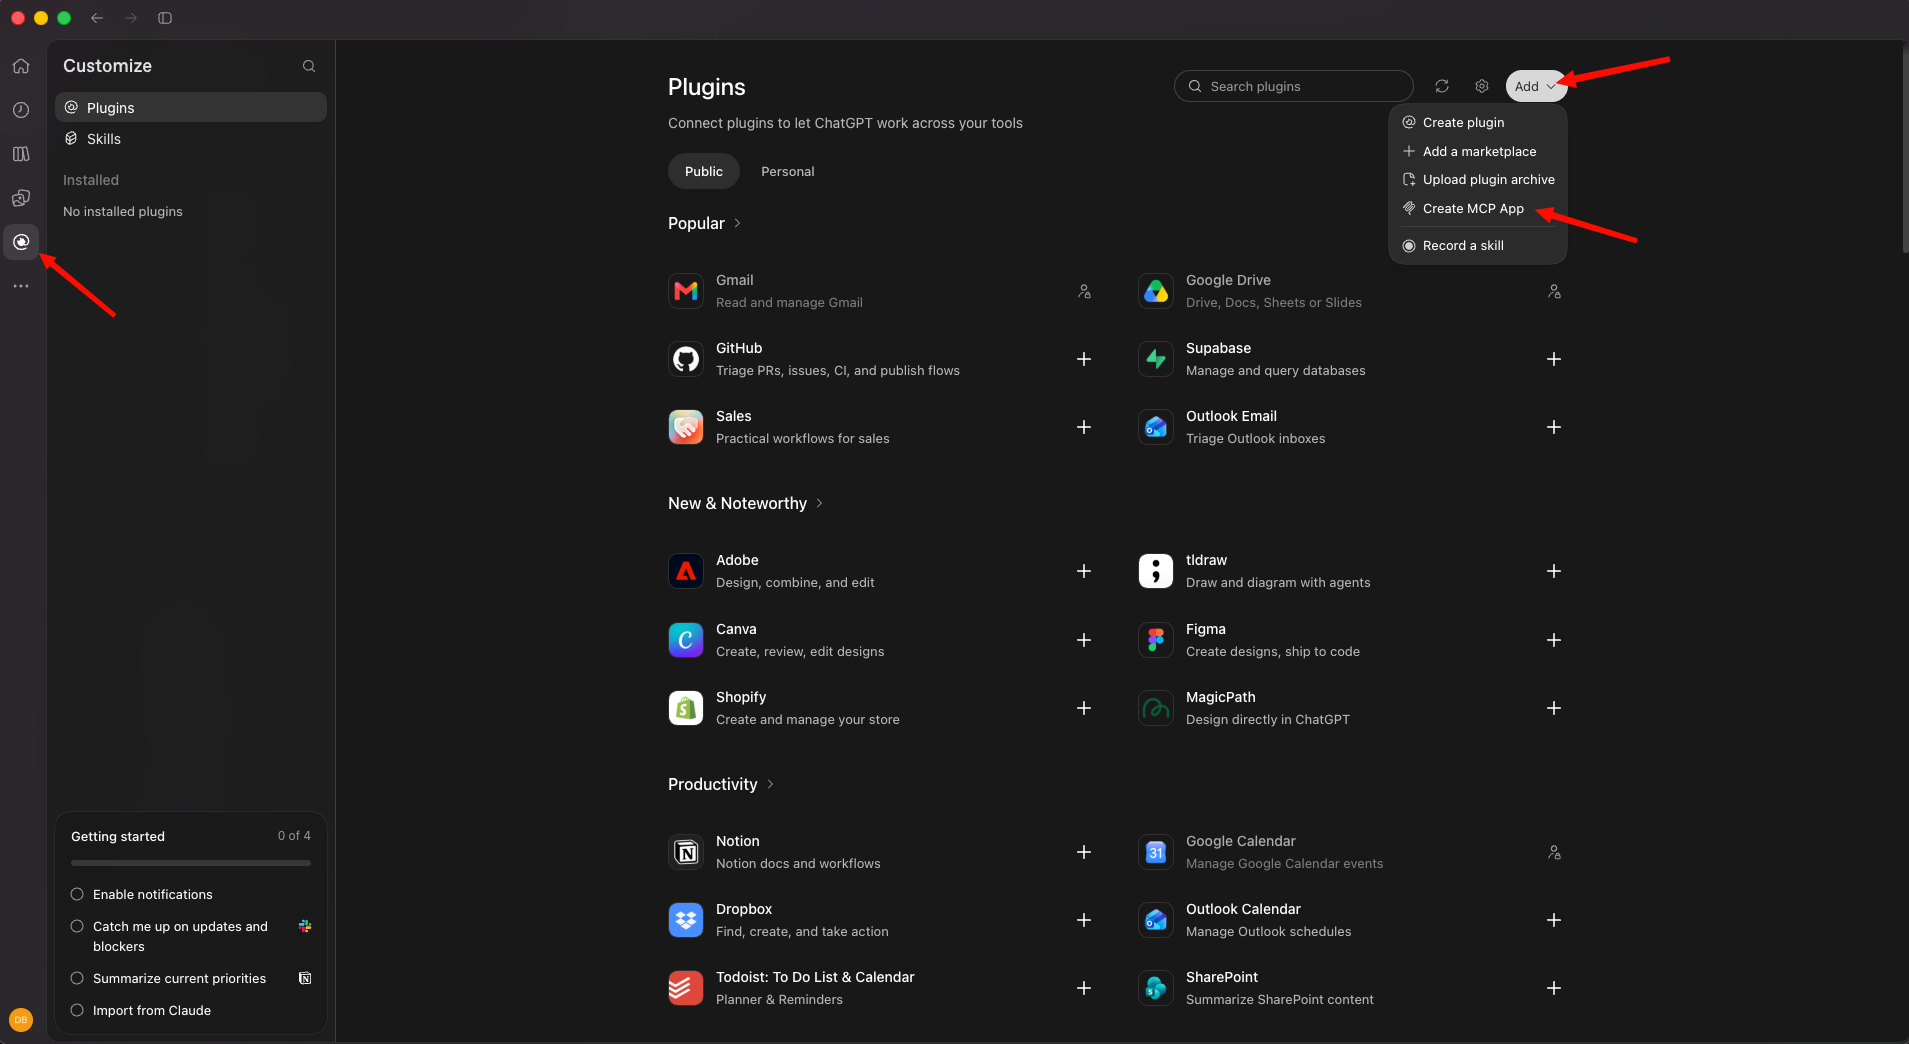This screenshot has width=1909, height=1044.
Task: Click the Gmail account connect icon
Action: (x=1084, y=291)
